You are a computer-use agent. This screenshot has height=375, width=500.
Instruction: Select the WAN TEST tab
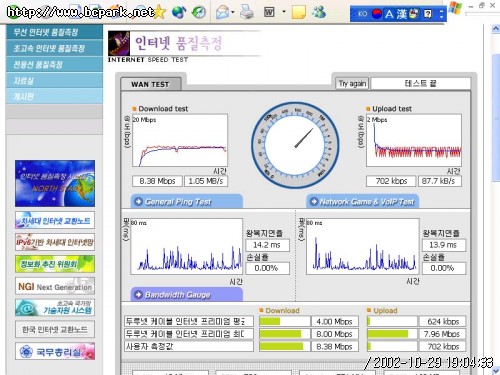tap(150, 84)
